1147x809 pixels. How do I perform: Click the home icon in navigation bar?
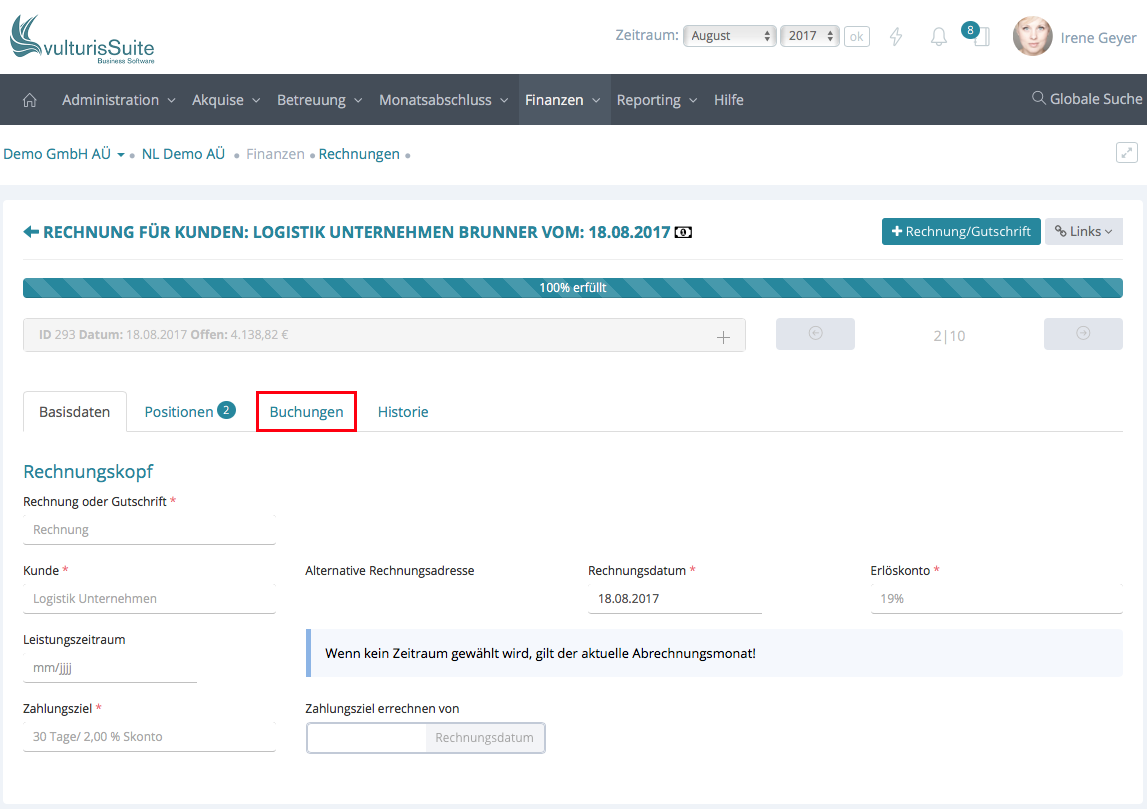pos(30,100)
